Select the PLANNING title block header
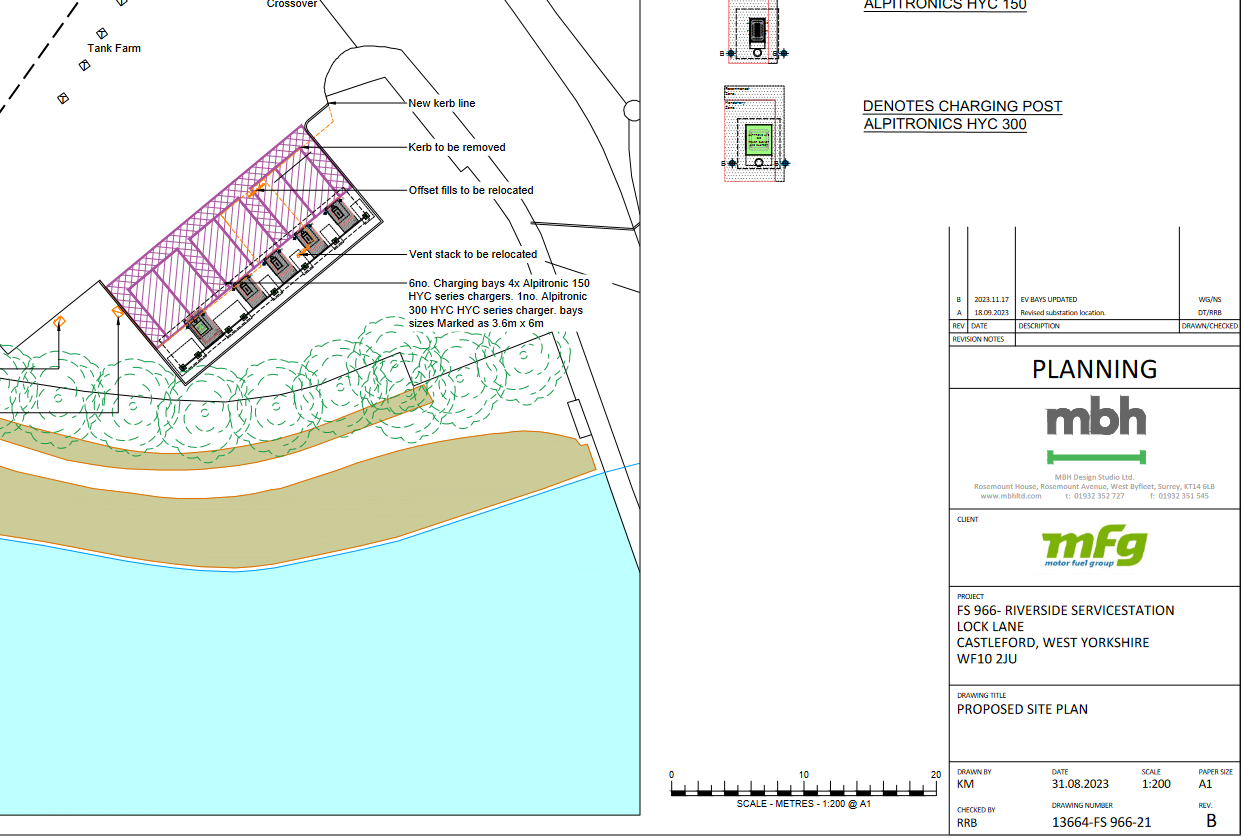The image size is (1244, 838). coord(1093,368)
